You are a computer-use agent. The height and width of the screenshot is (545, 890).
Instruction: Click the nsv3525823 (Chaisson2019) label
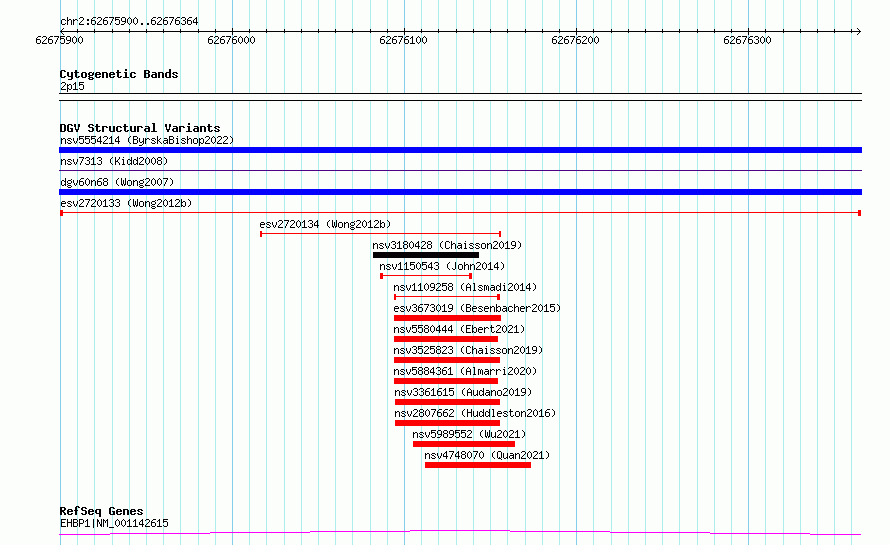click(x=468, y=350)
